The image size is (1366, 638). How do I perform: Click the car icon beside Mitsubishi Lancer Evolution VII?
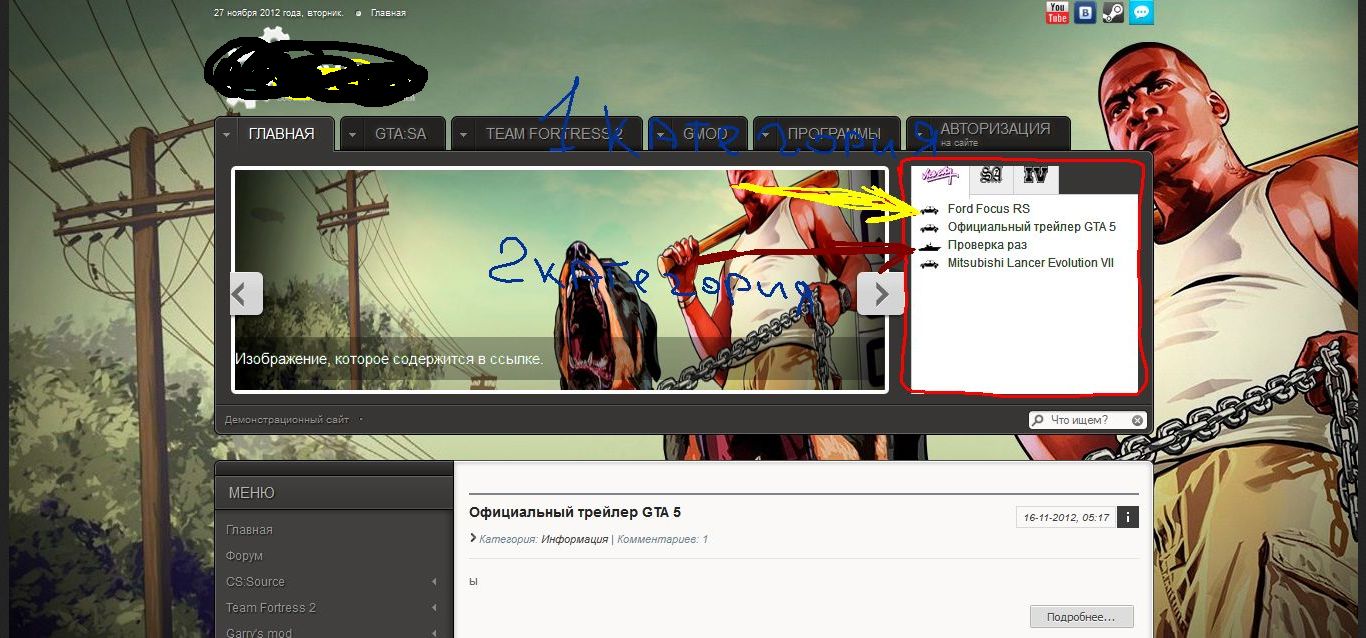(930, 263)
